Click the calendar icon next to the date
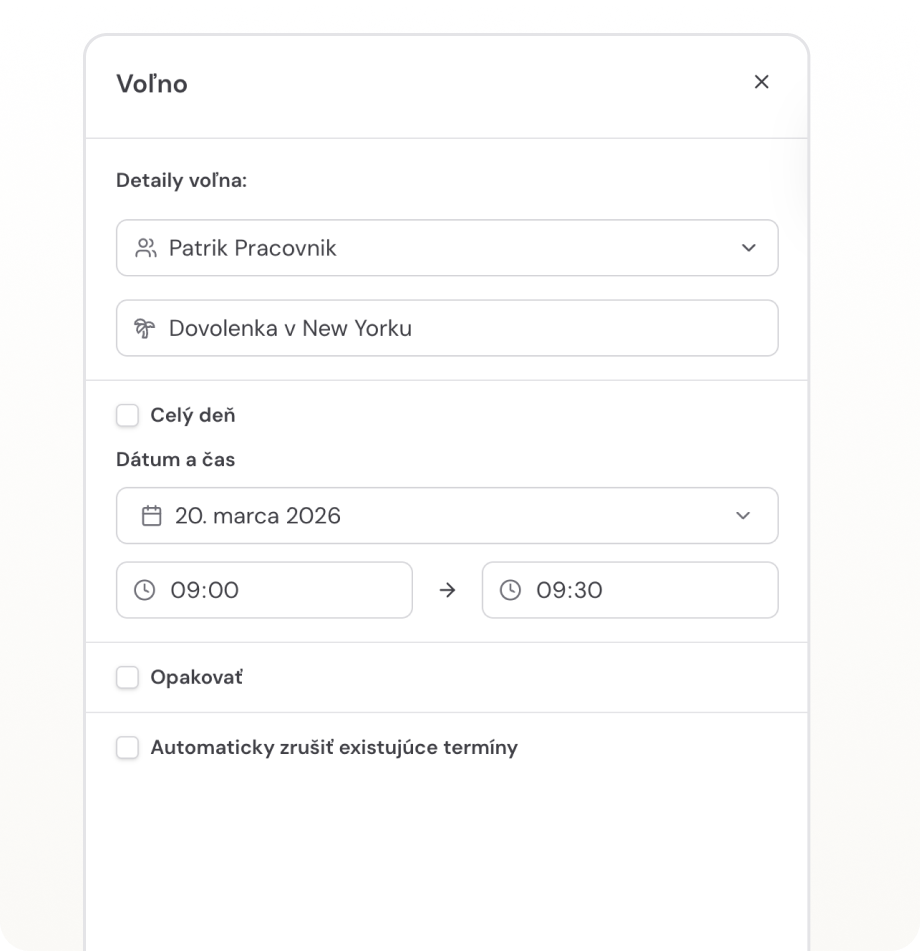The height and width of the screenshot is (951, 920). pos(151,515)
